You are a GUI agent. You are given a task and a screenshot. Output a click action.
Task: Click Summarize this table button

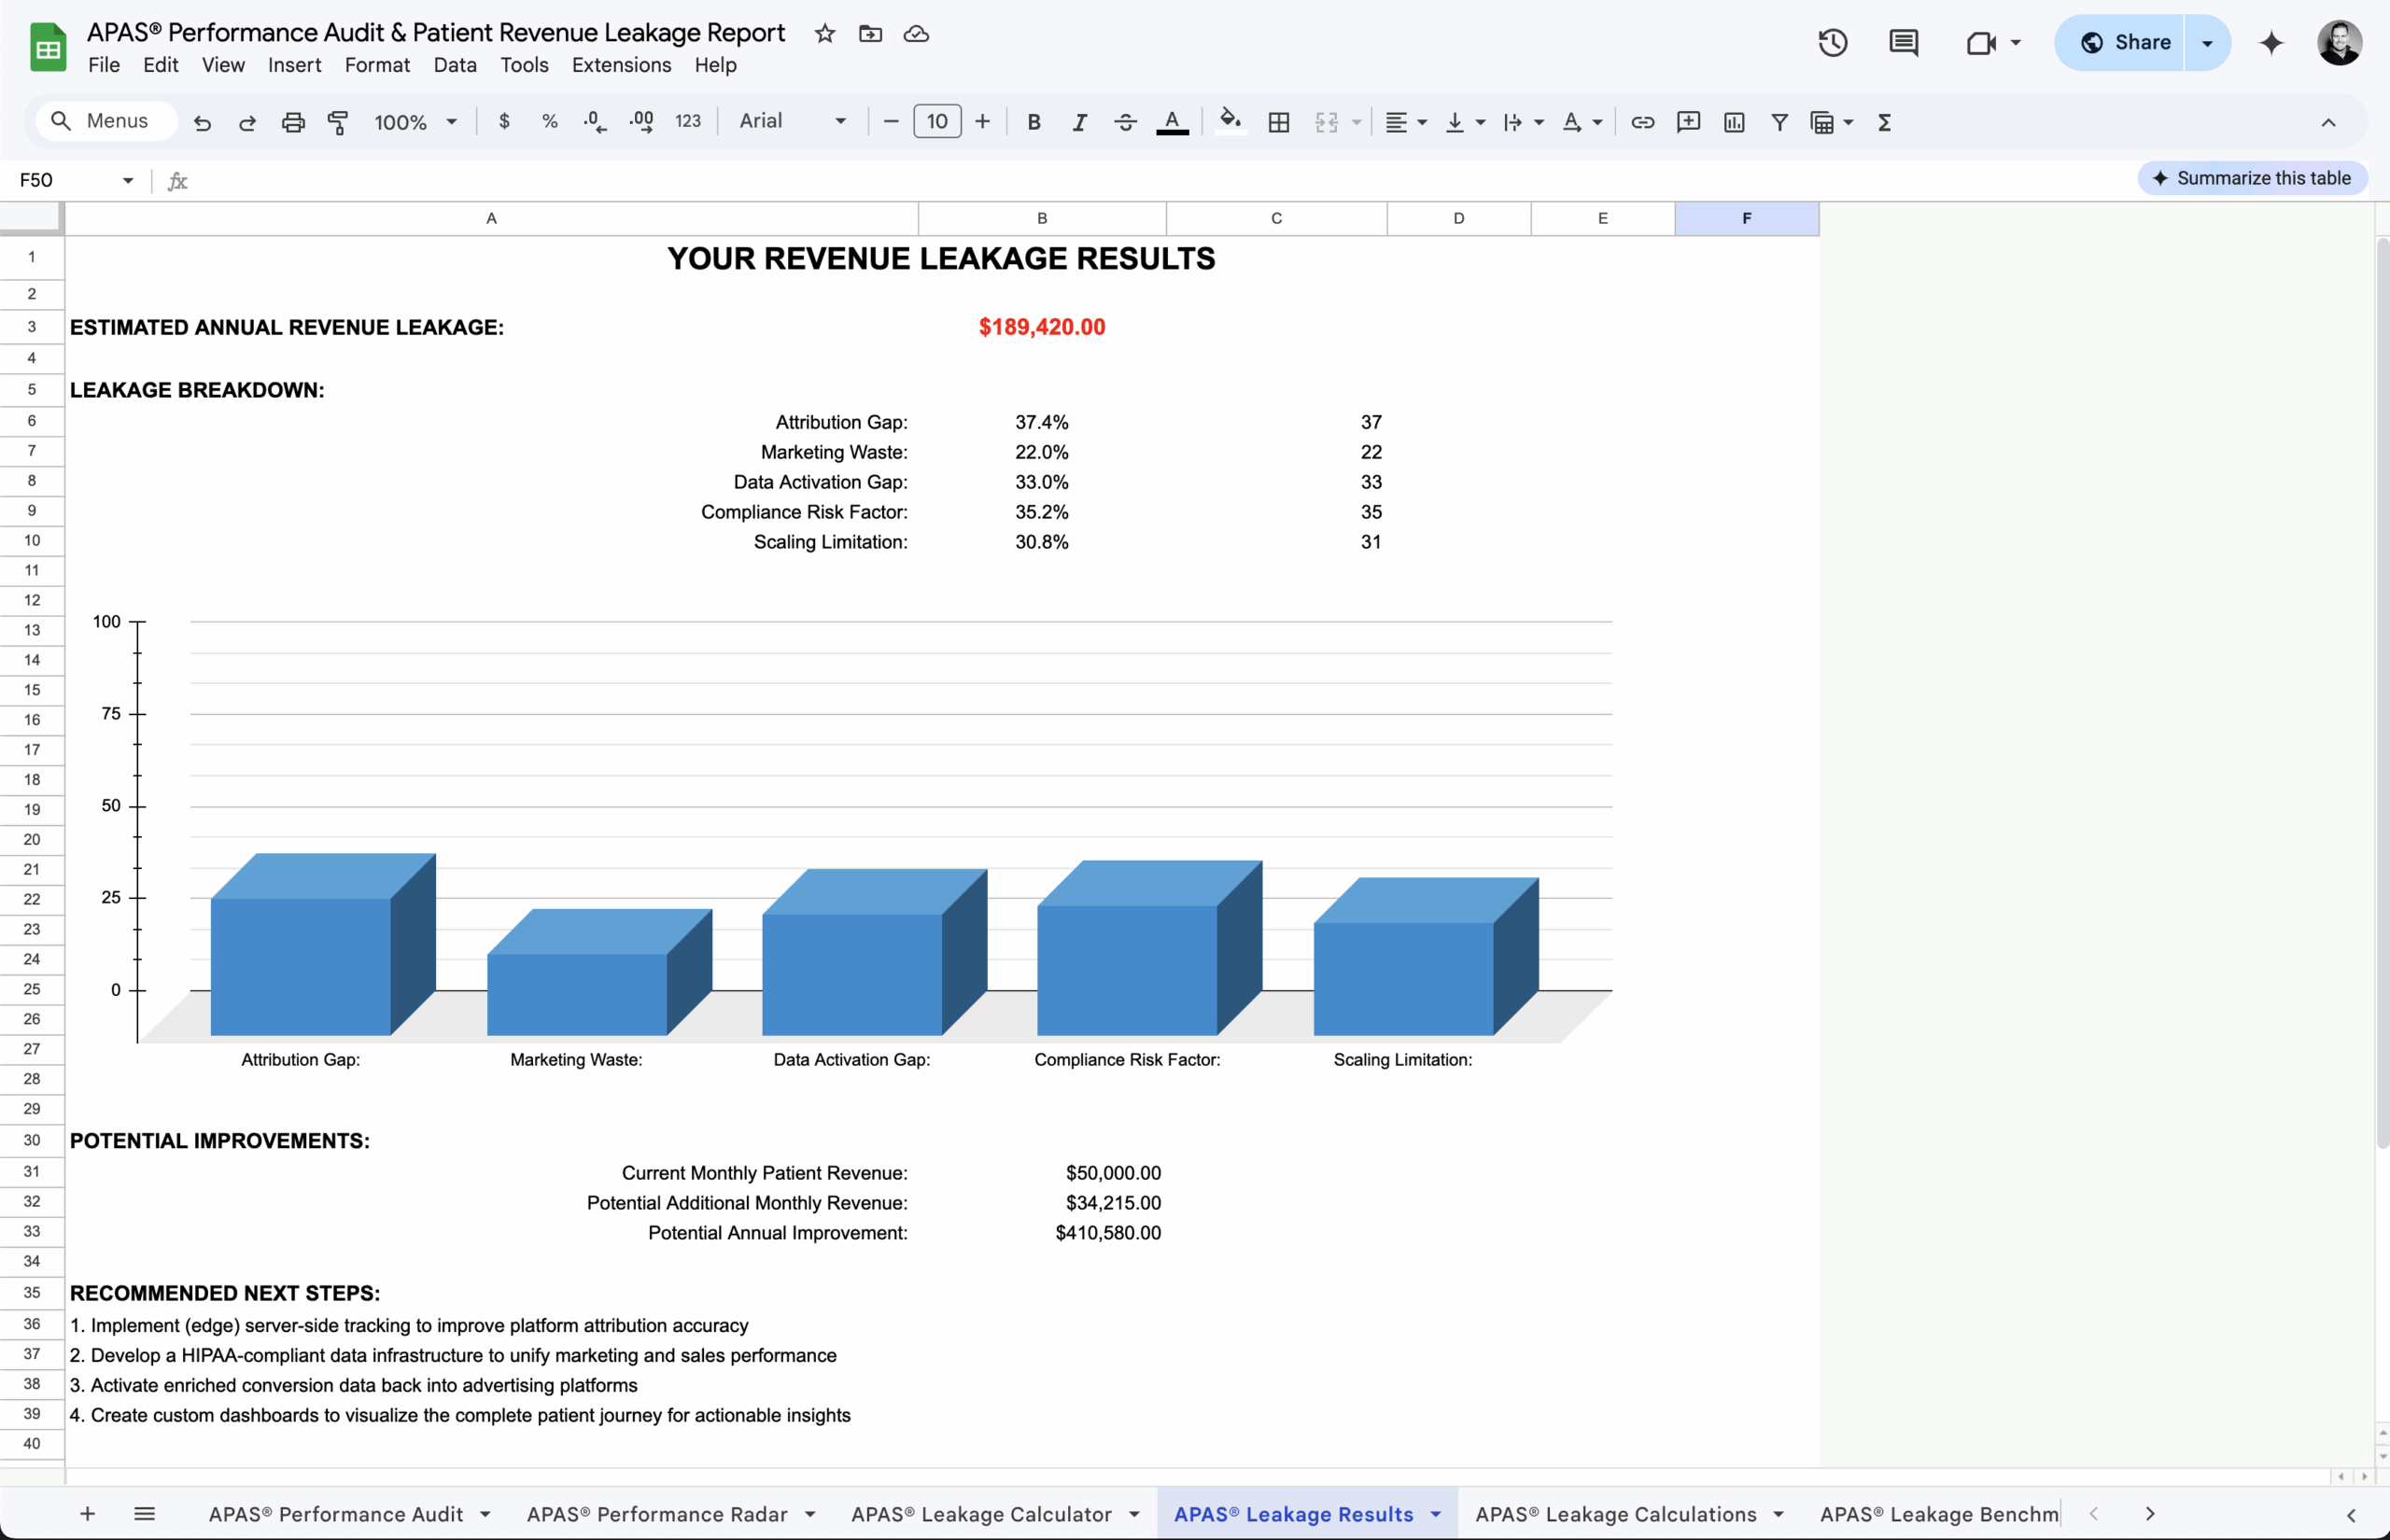(2252, 178)
